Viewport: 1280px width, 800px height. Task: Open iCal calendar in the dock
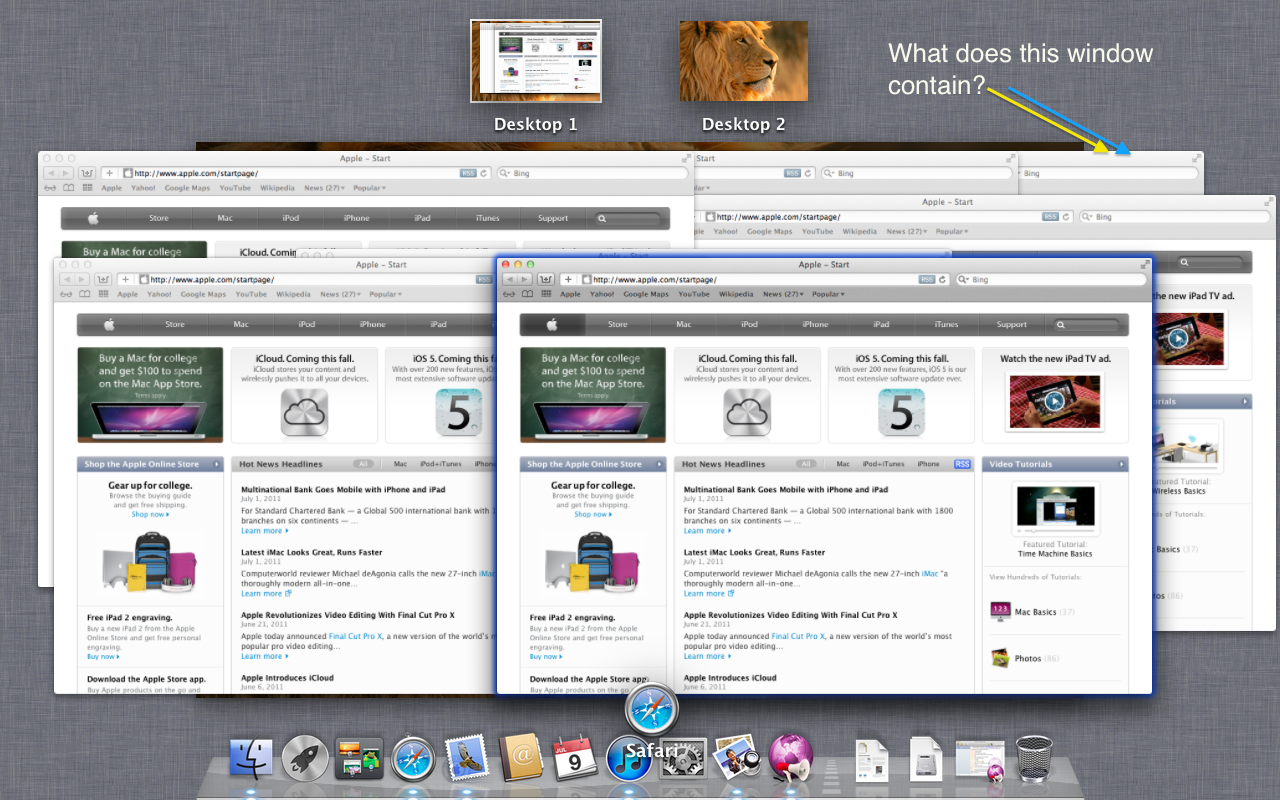575,758
